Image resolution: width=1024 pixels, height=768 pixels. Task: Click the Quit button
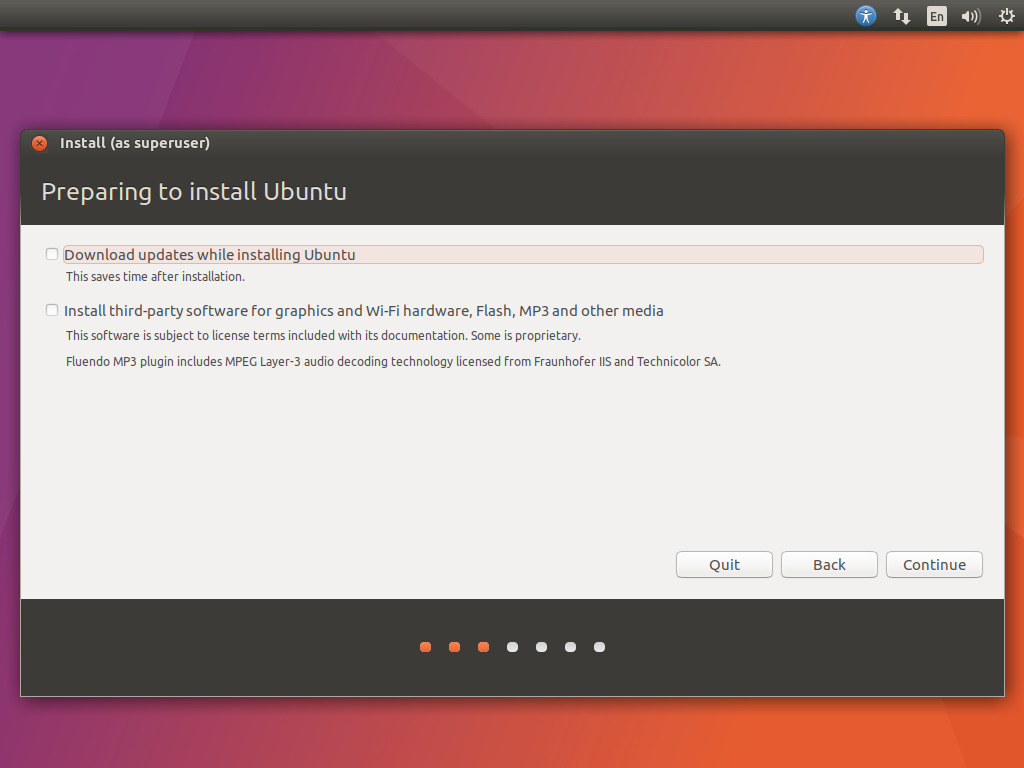[x=724, y=565]
